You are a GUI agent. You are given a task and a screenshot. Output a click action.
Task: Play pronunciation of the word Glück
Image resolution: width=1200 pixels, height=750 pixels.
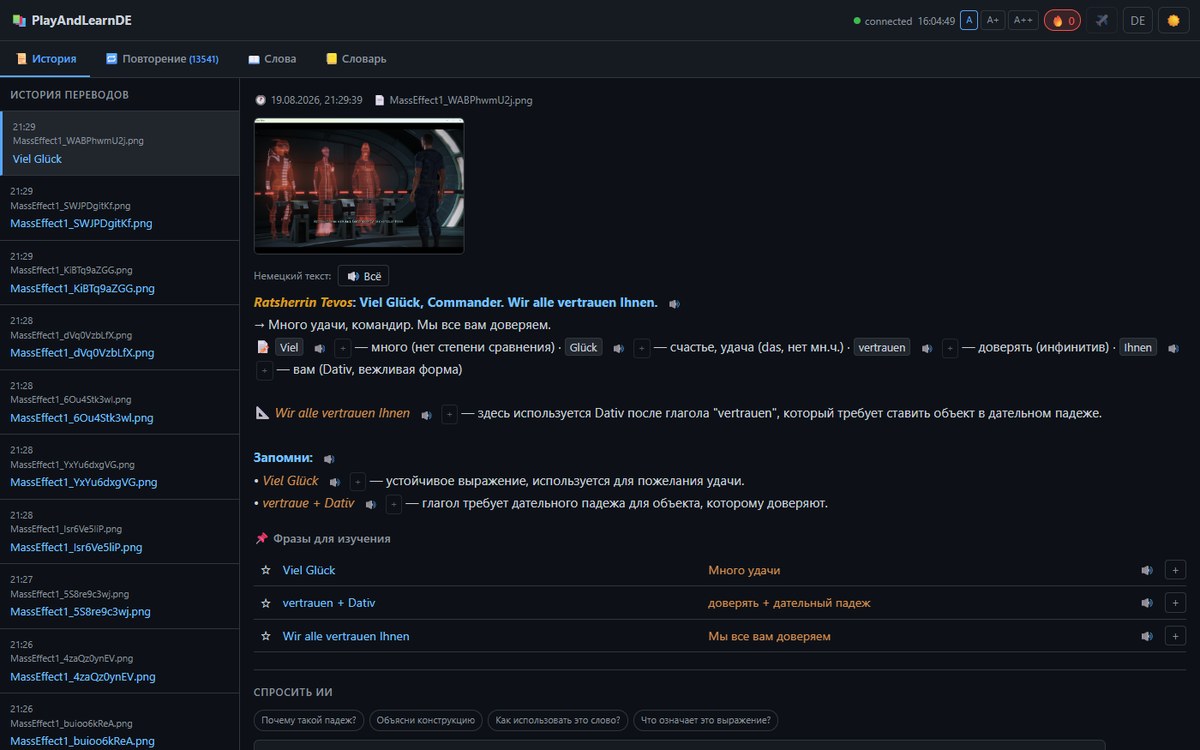(619, 348)
